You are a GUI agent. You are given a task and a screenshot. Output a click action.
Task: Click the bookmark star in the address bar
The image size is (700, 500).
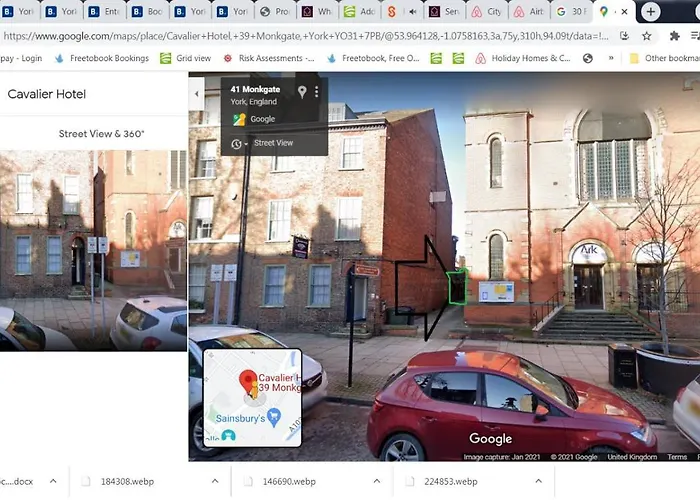click(x=647, y=35)
